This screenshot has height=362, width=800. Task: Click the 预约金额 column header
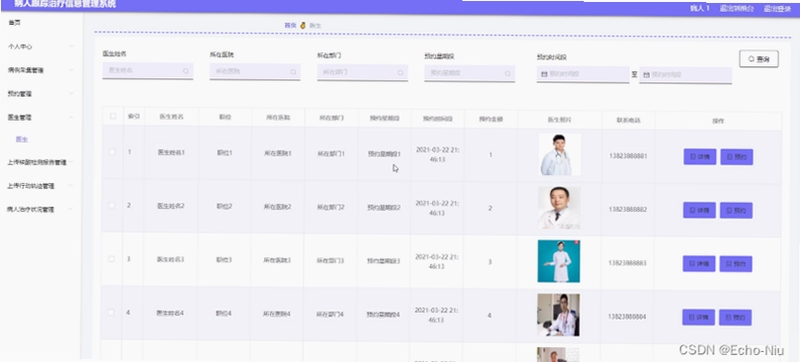point(491,119)
